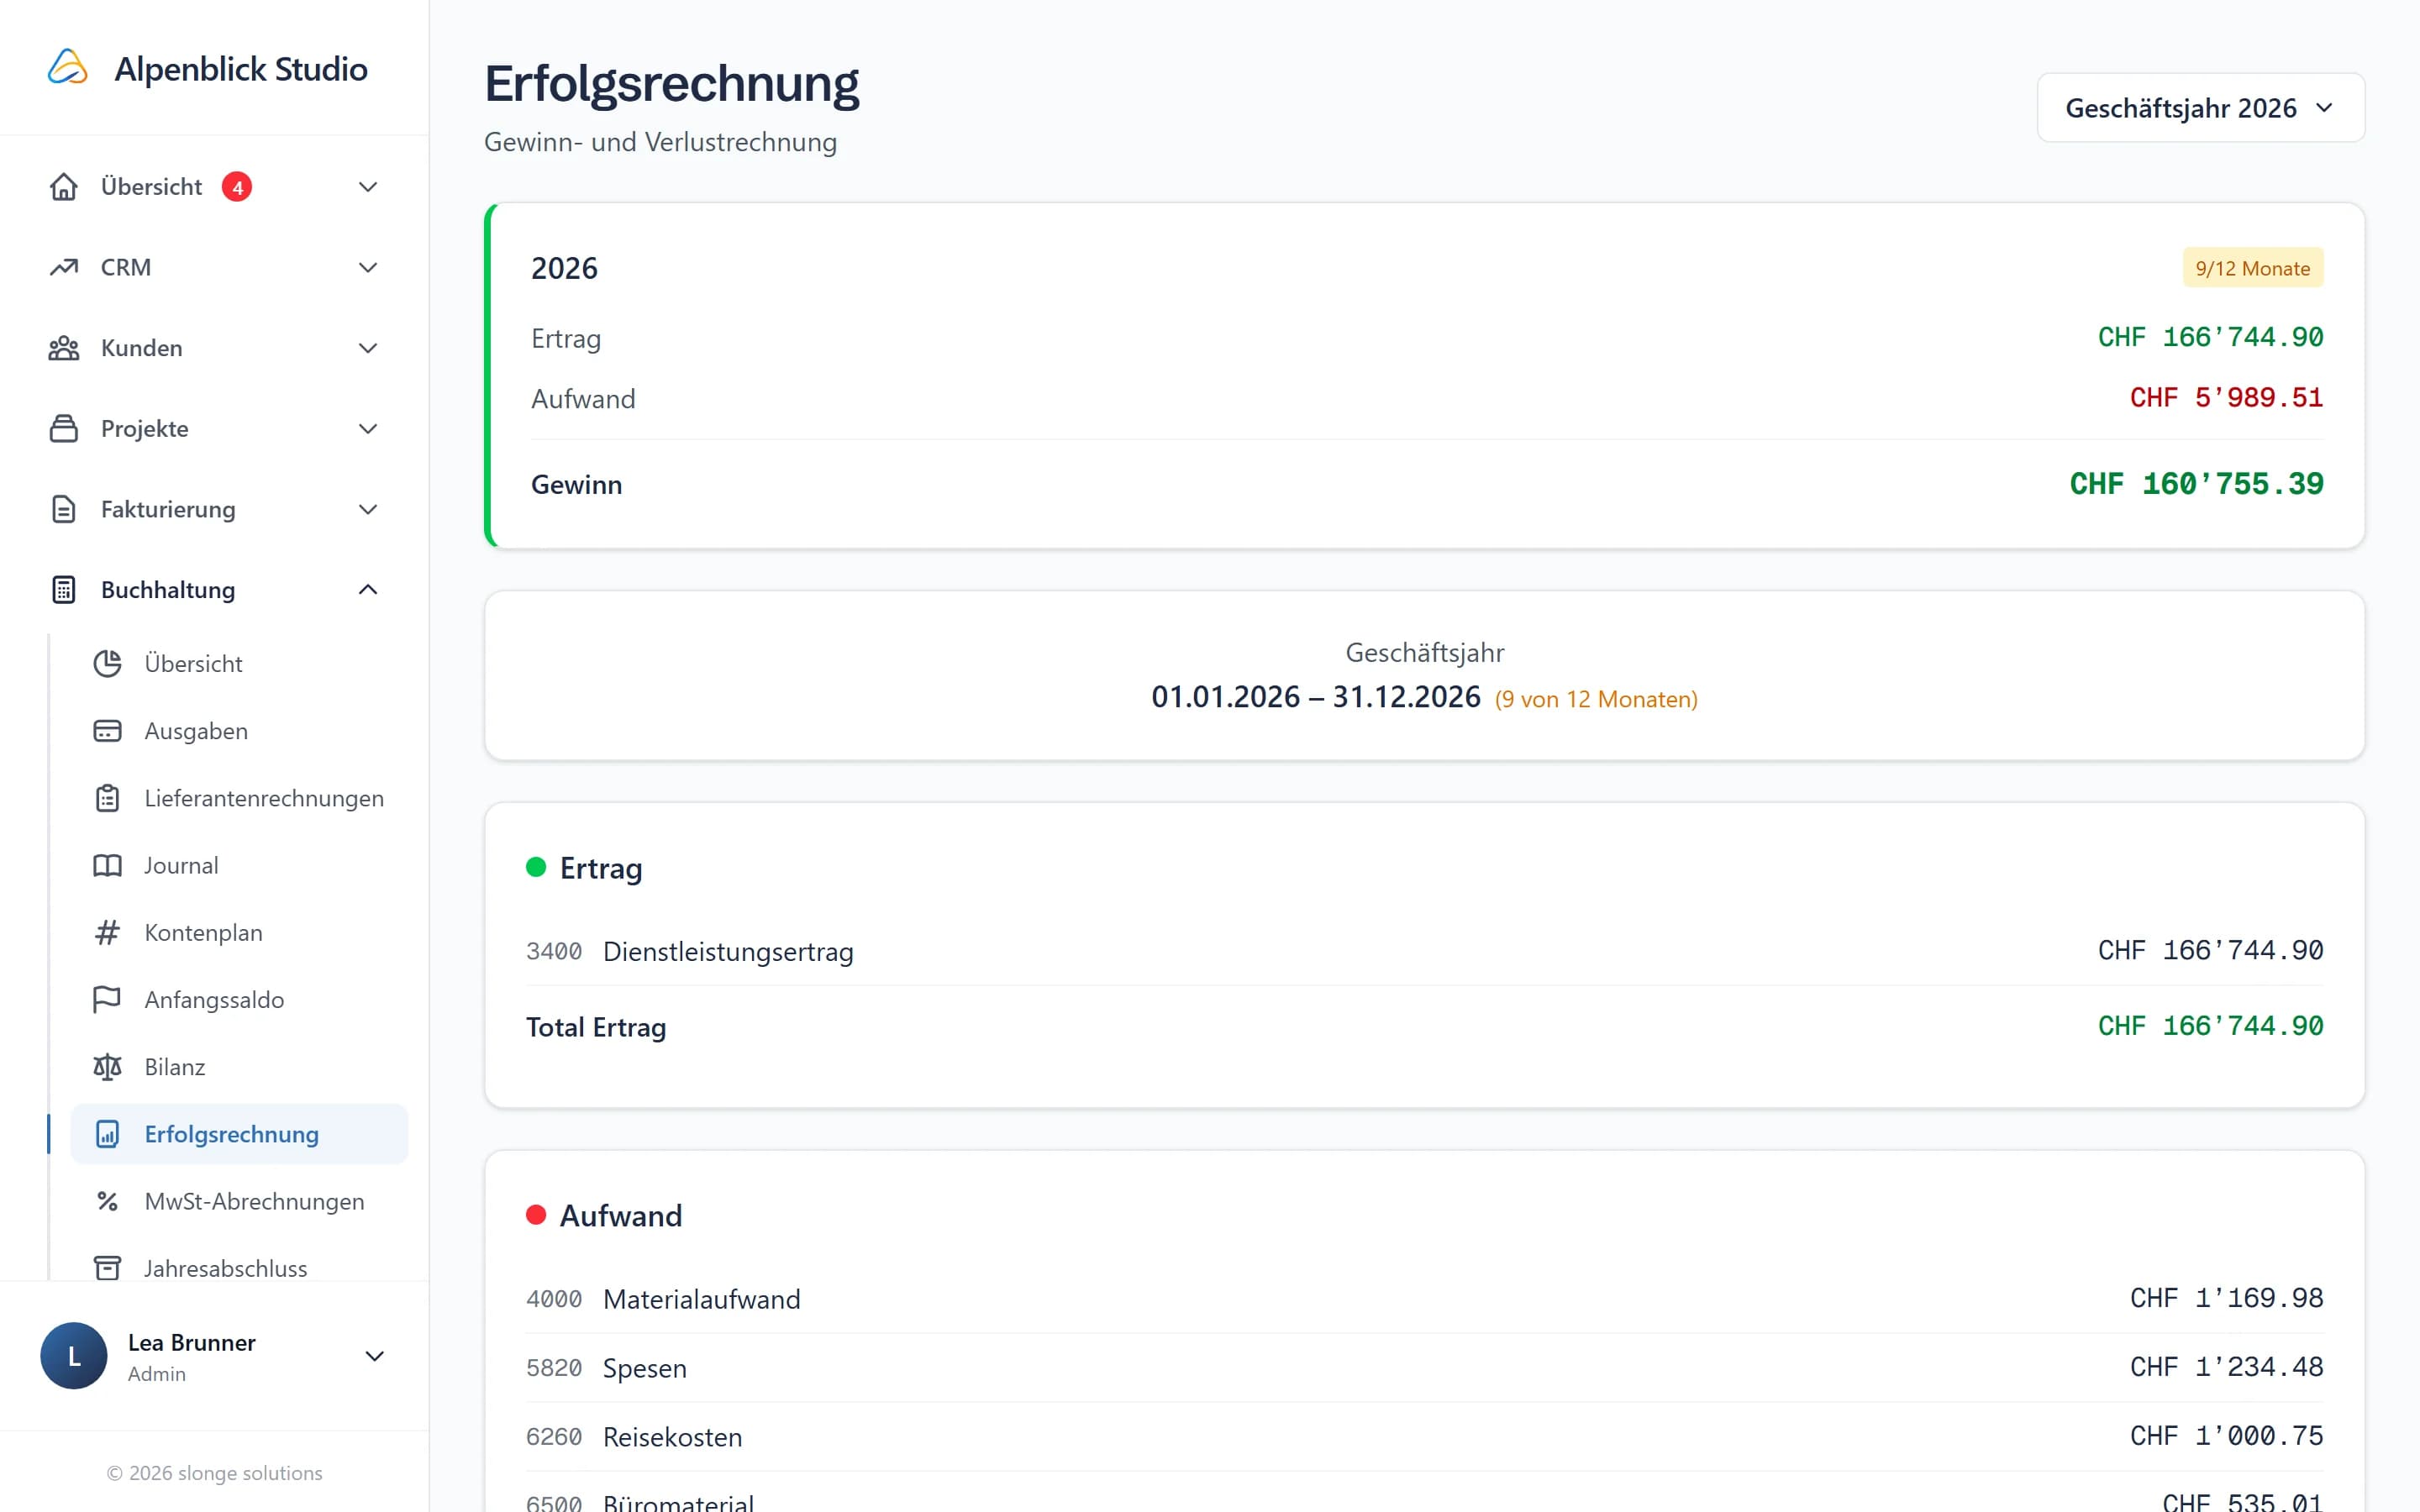The width and height of the screenshot is (2420, 1512).
Task: Click the red dot beside Aufwand heading
Action: point(536,1215)
